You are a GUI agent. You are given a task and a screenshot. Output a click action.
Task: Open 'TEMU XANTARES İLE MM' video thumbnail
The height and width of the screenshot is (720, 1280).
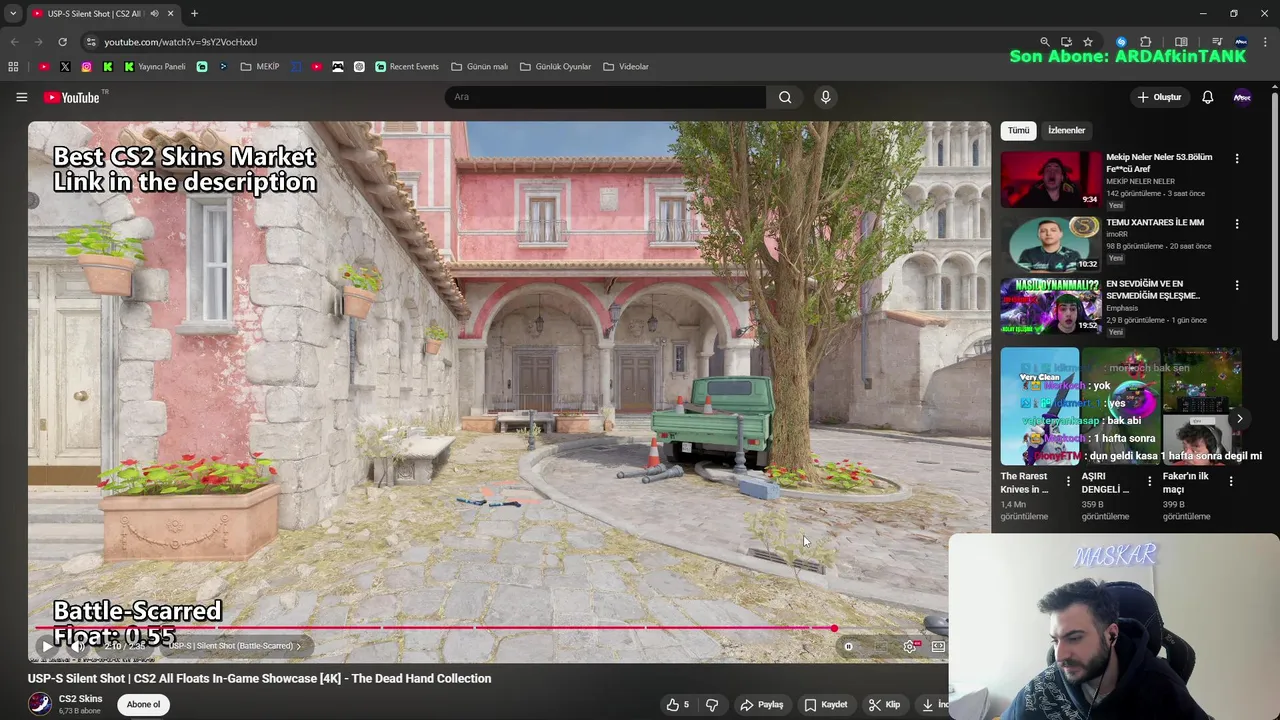[x=1051, y=244]
